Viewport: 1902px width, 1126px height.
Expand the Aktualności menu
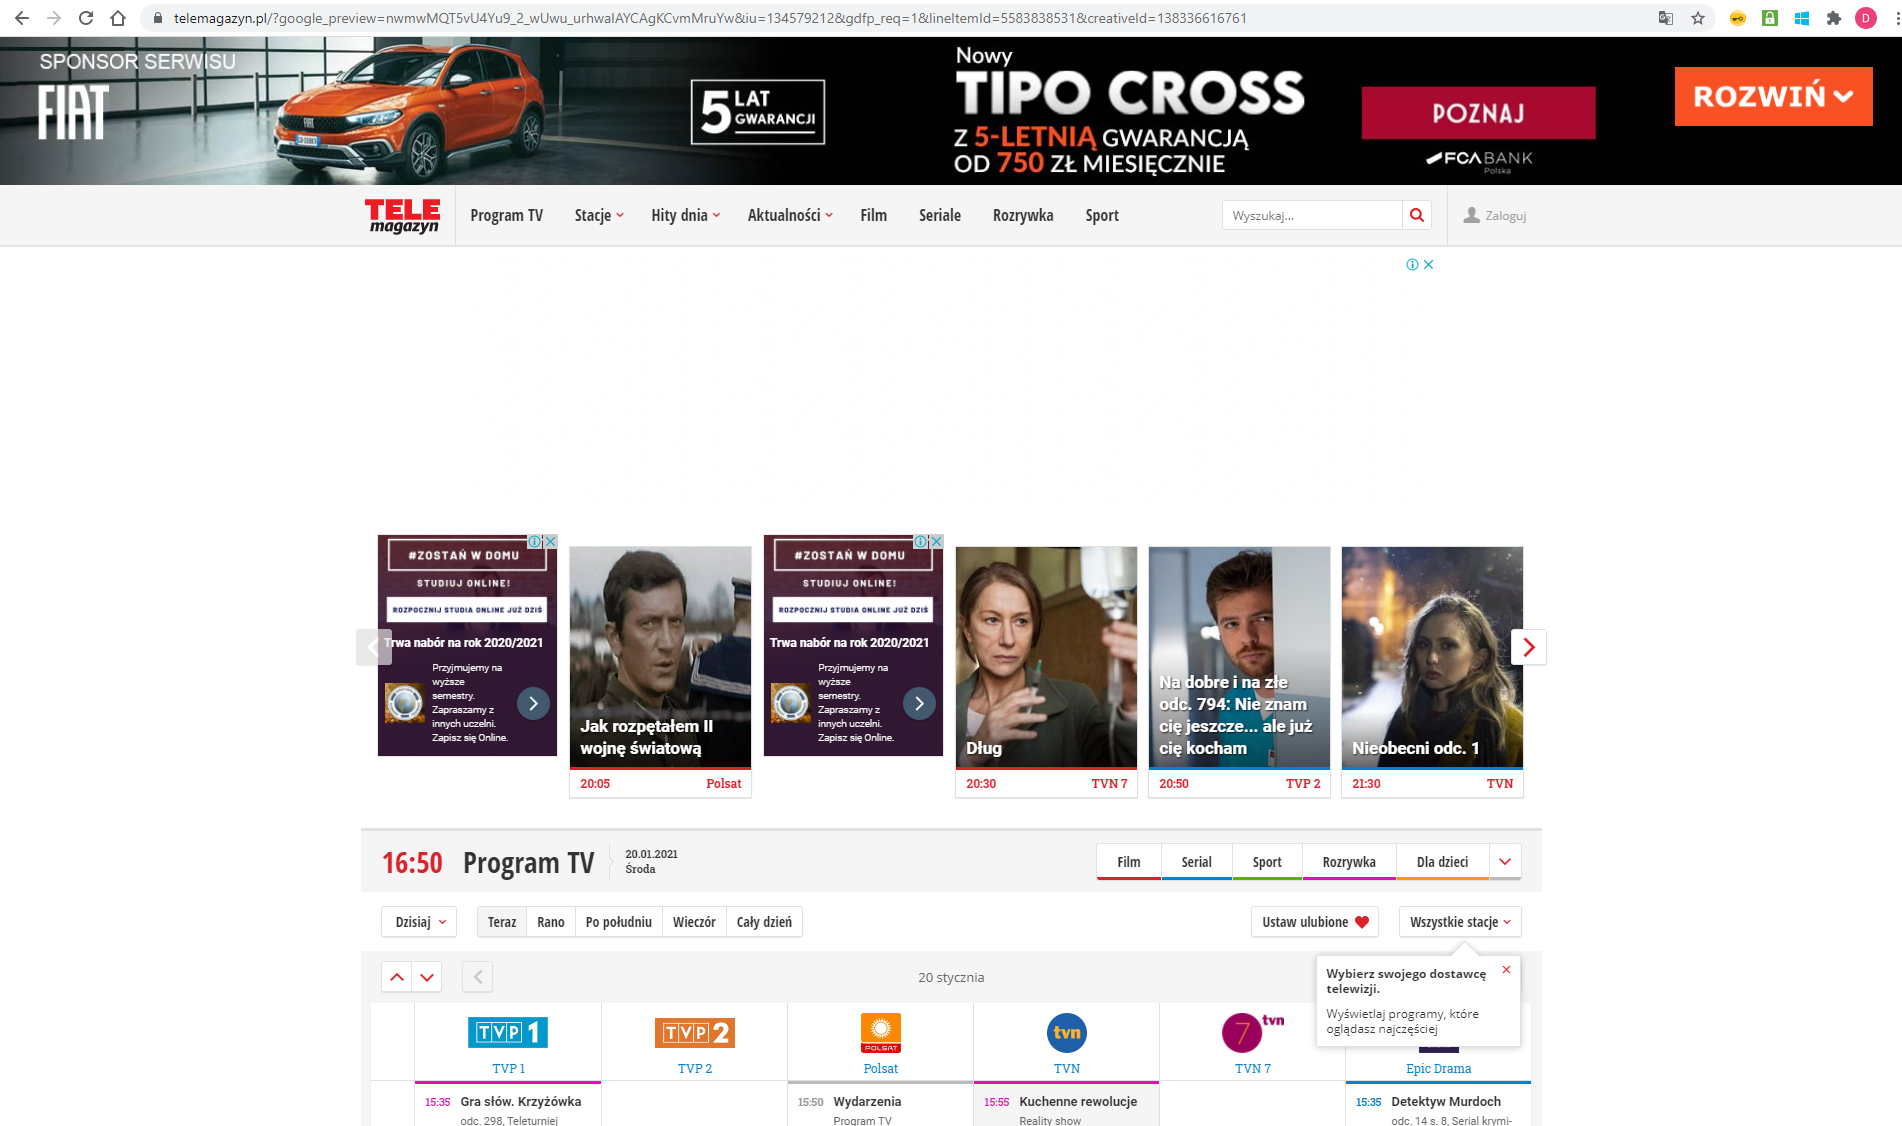coord(790,215)
